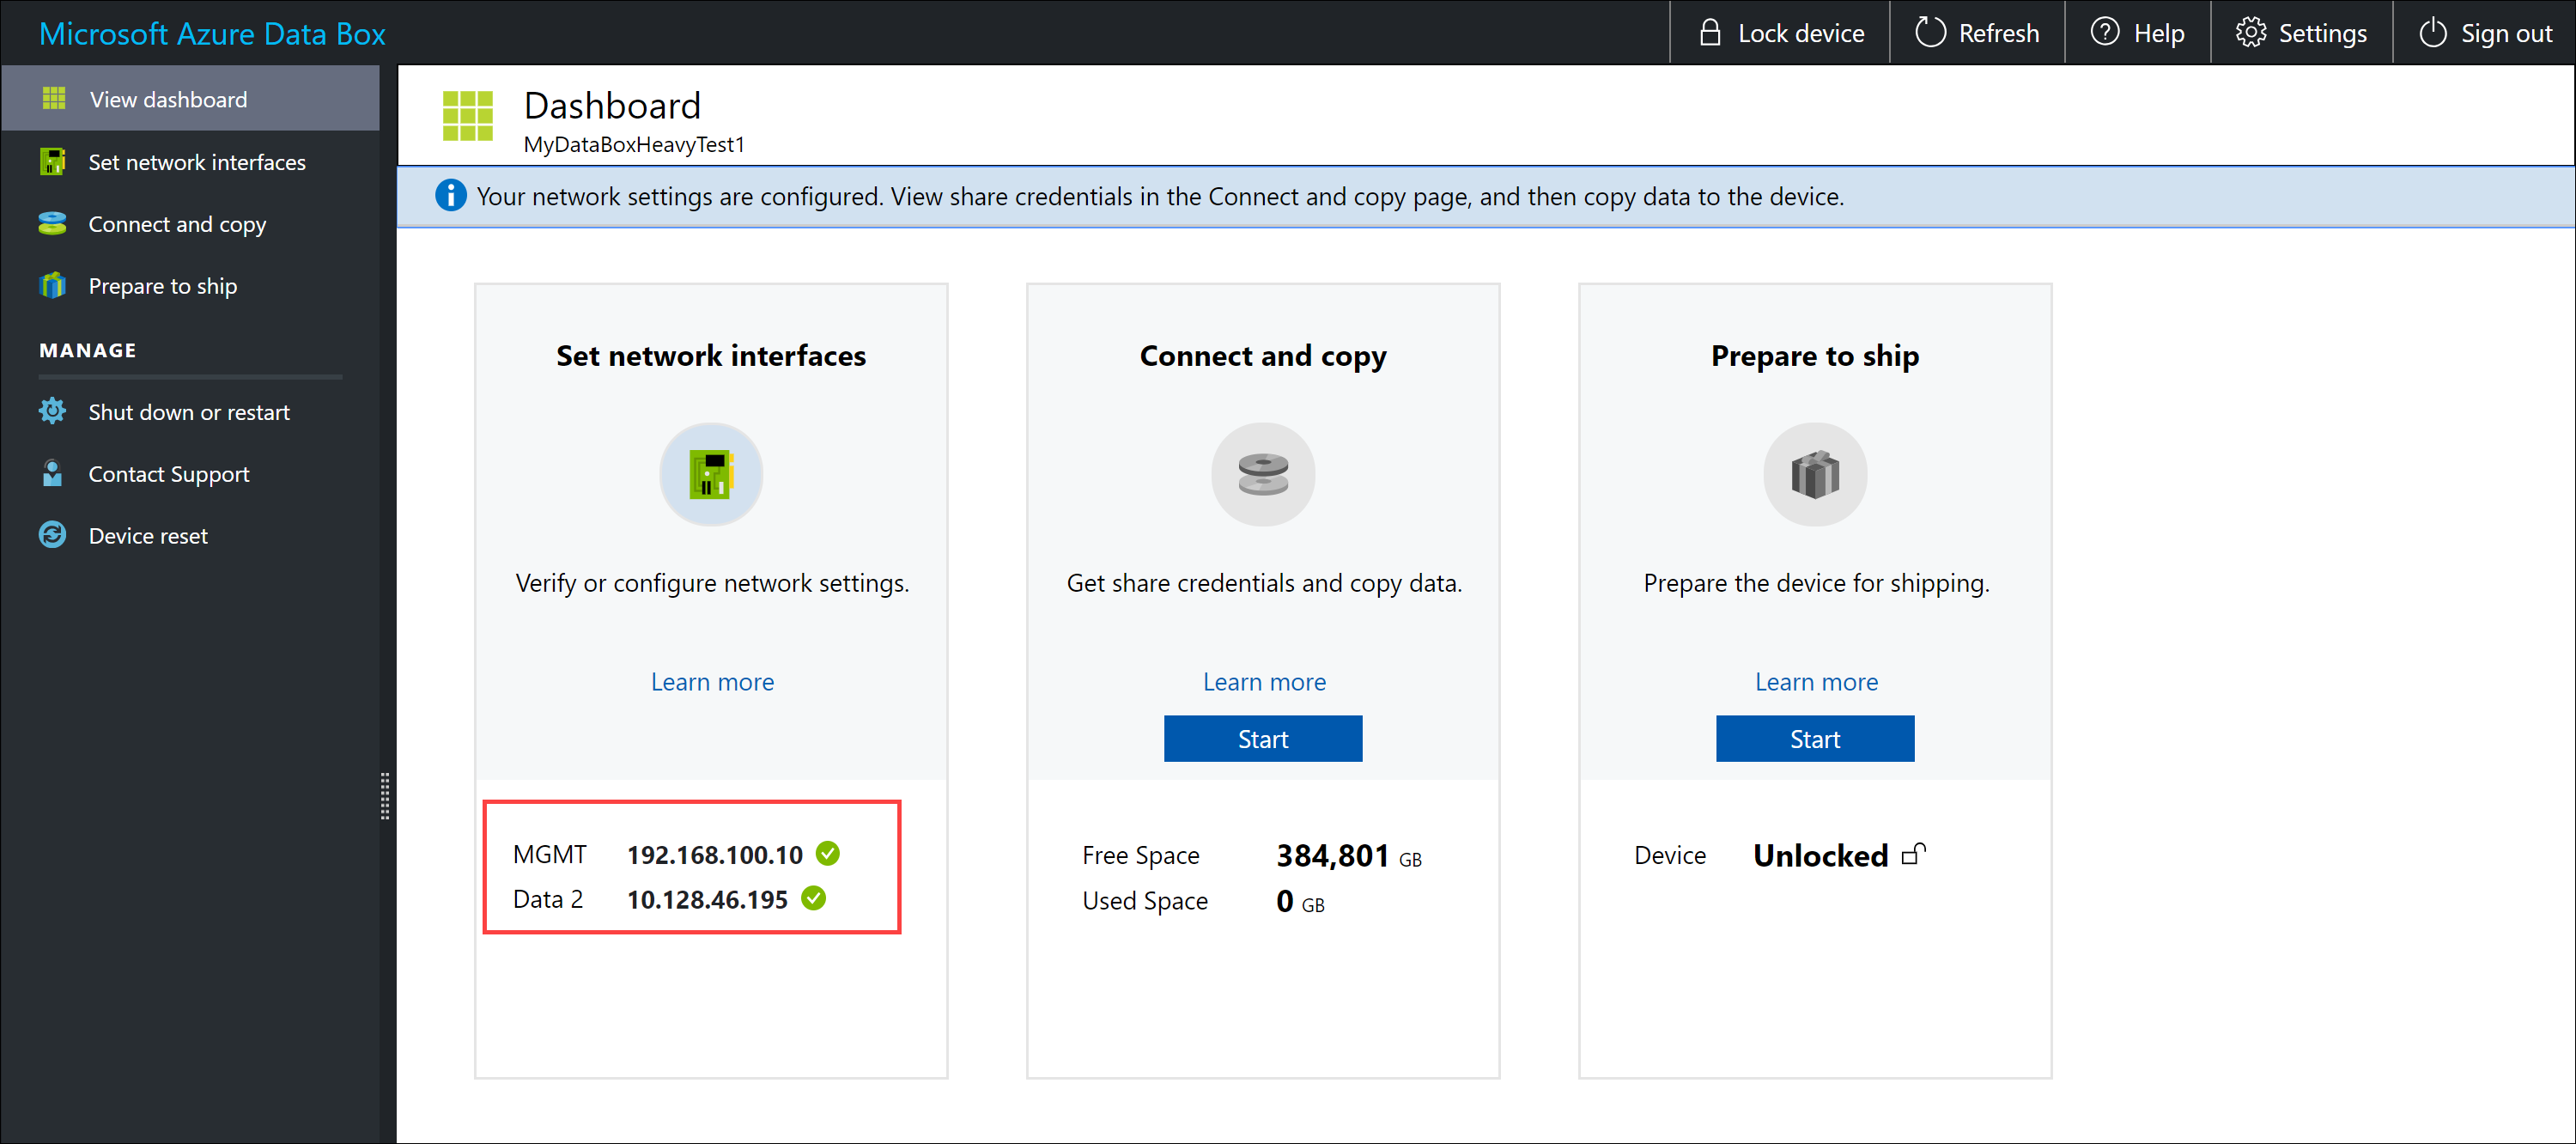Click the Contact Support icon
2576x1144 pixels.
[x=51, y=473]
